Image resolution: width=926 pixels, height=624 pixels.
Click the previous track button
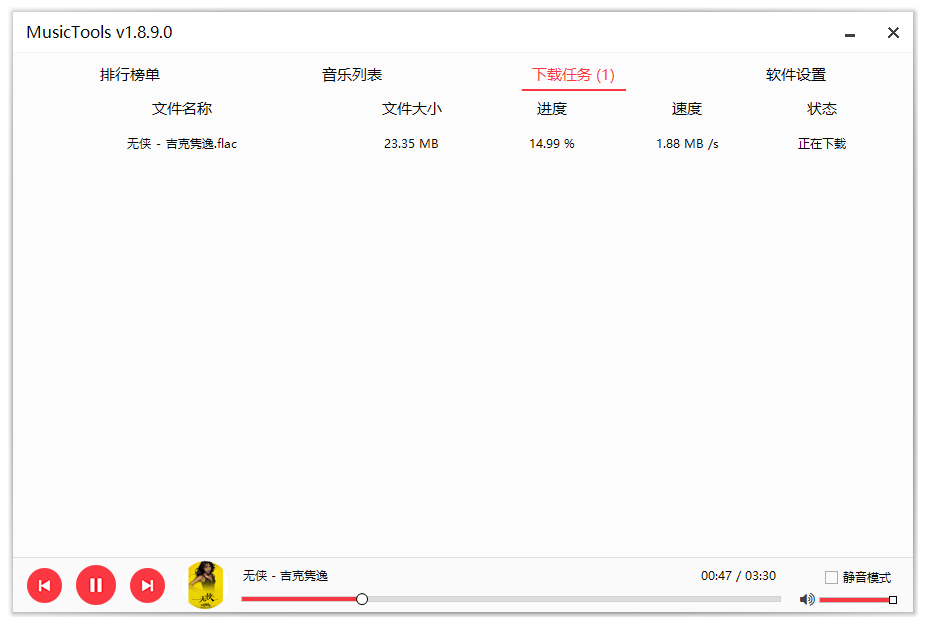(x=44, y=585)
